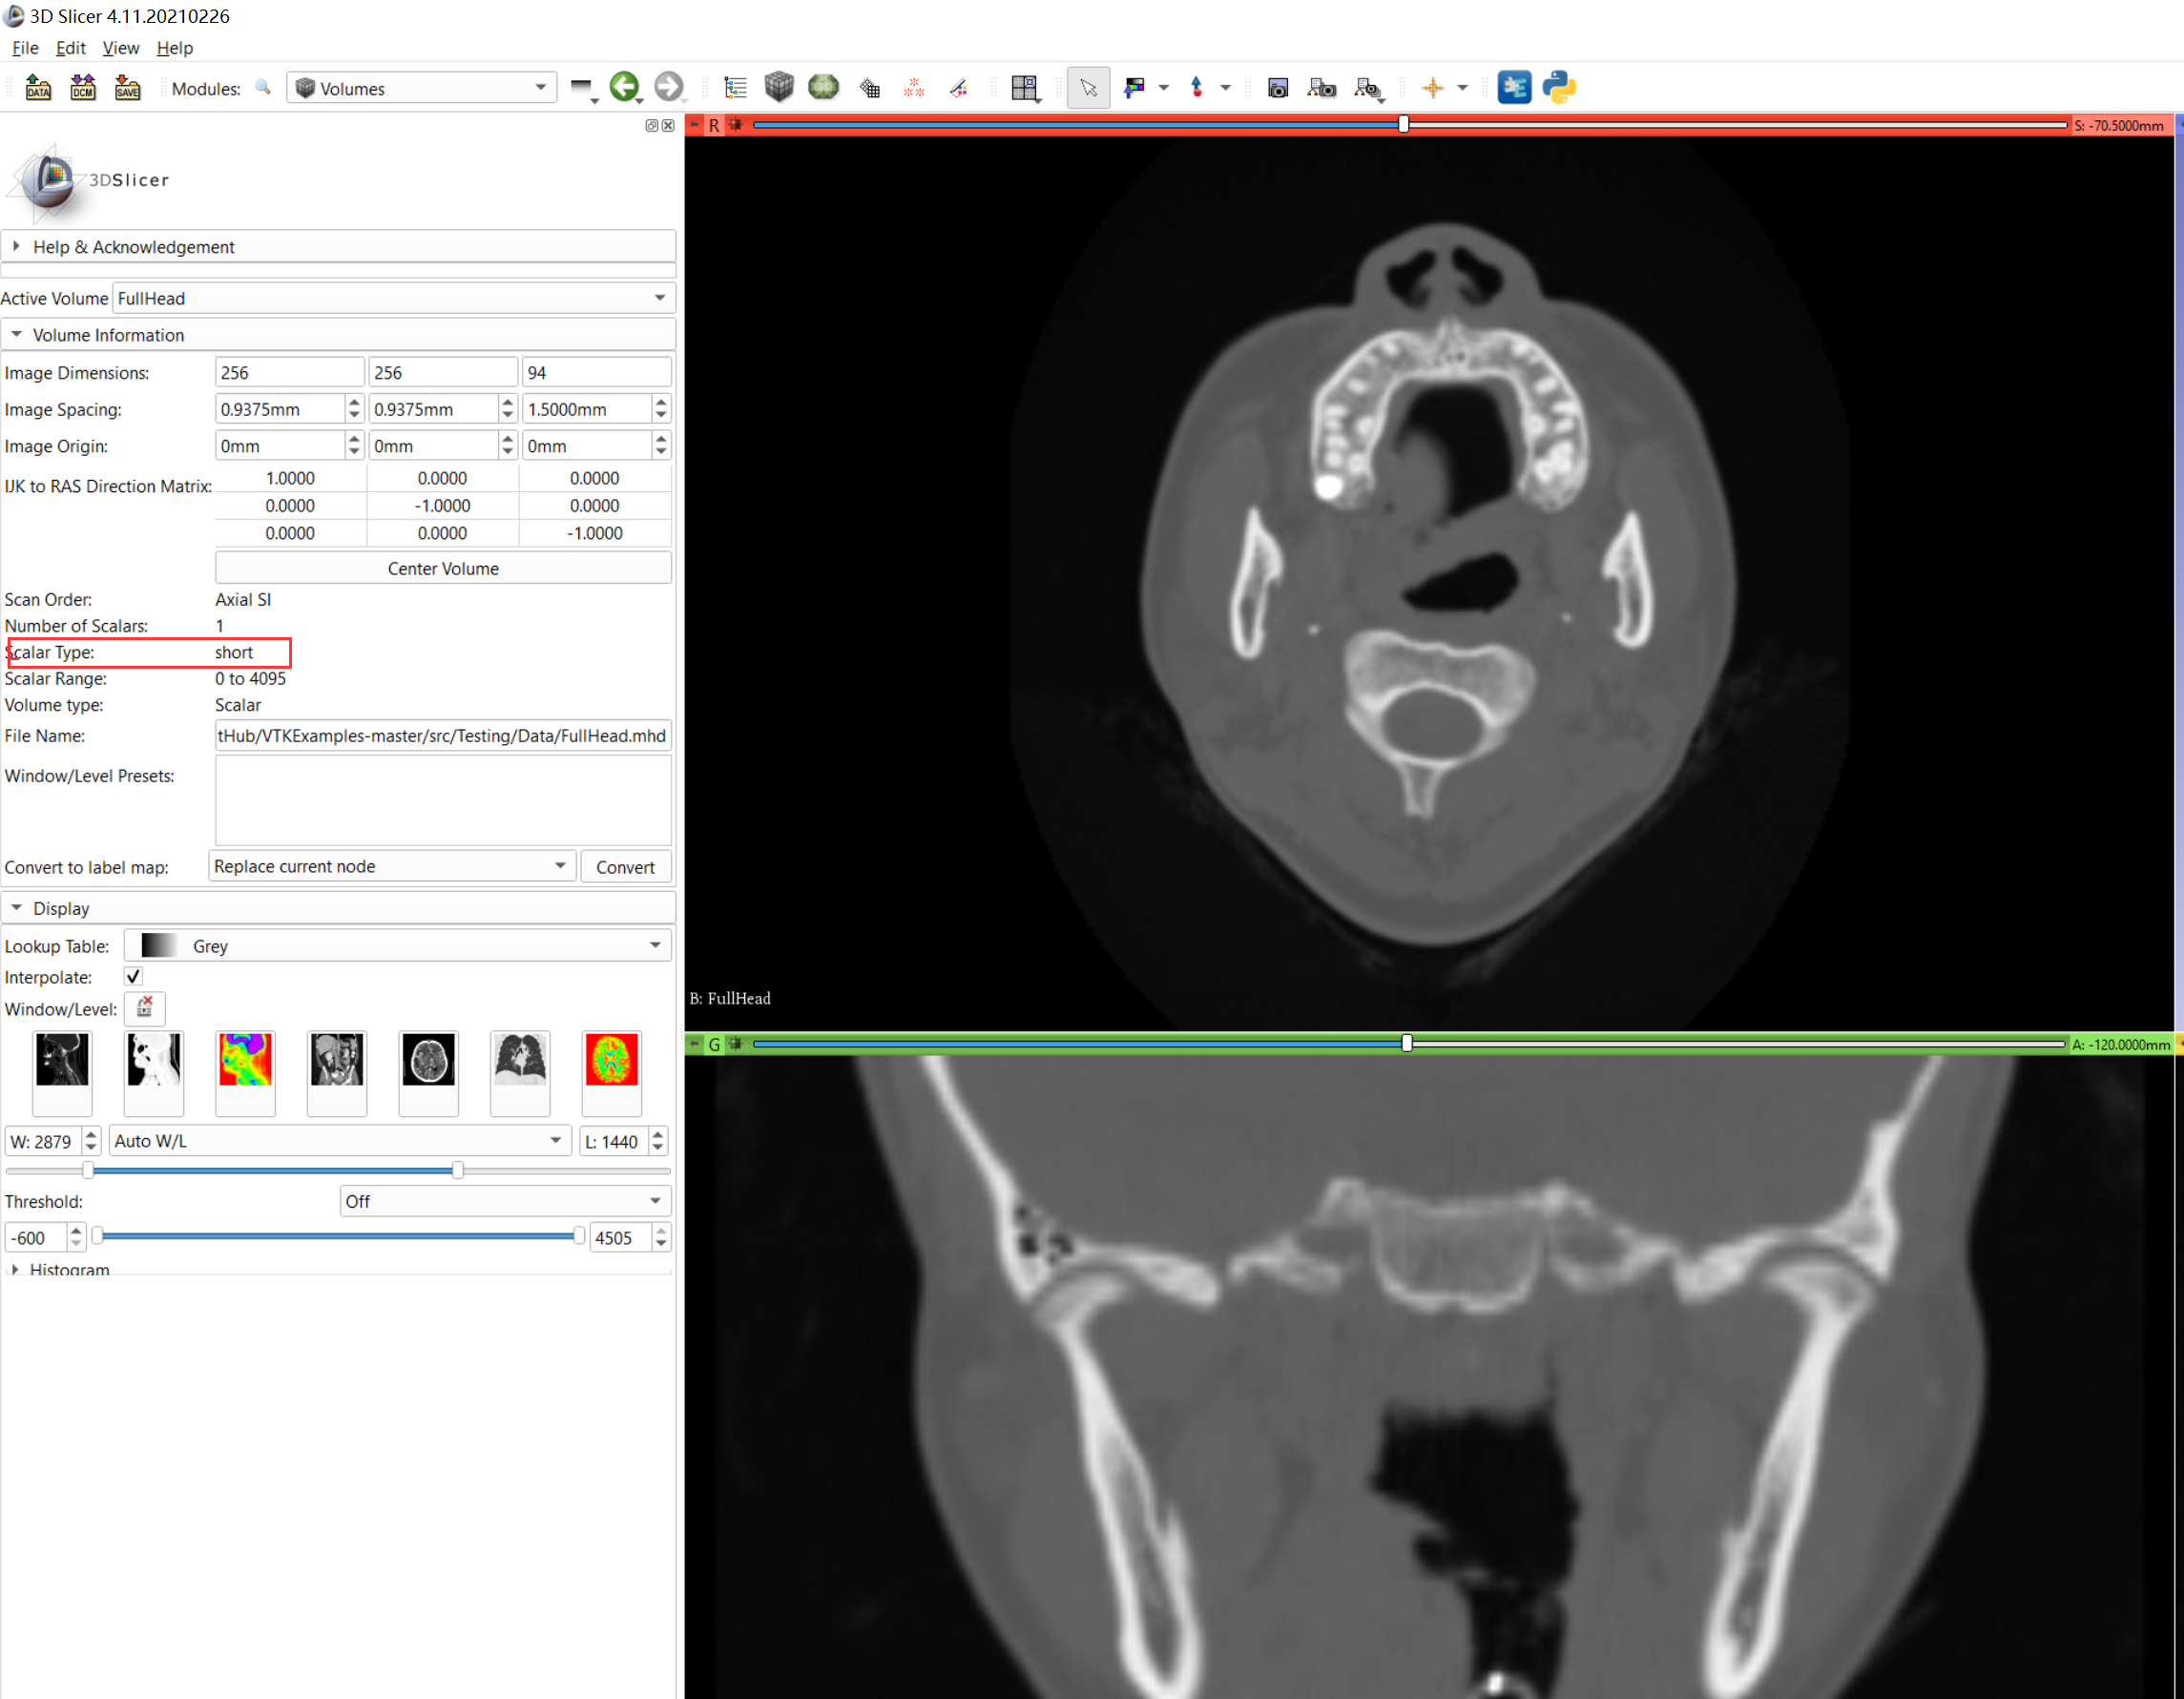
Task: Open the DCM DICOM import icon
Action: (x=83, y=88)
